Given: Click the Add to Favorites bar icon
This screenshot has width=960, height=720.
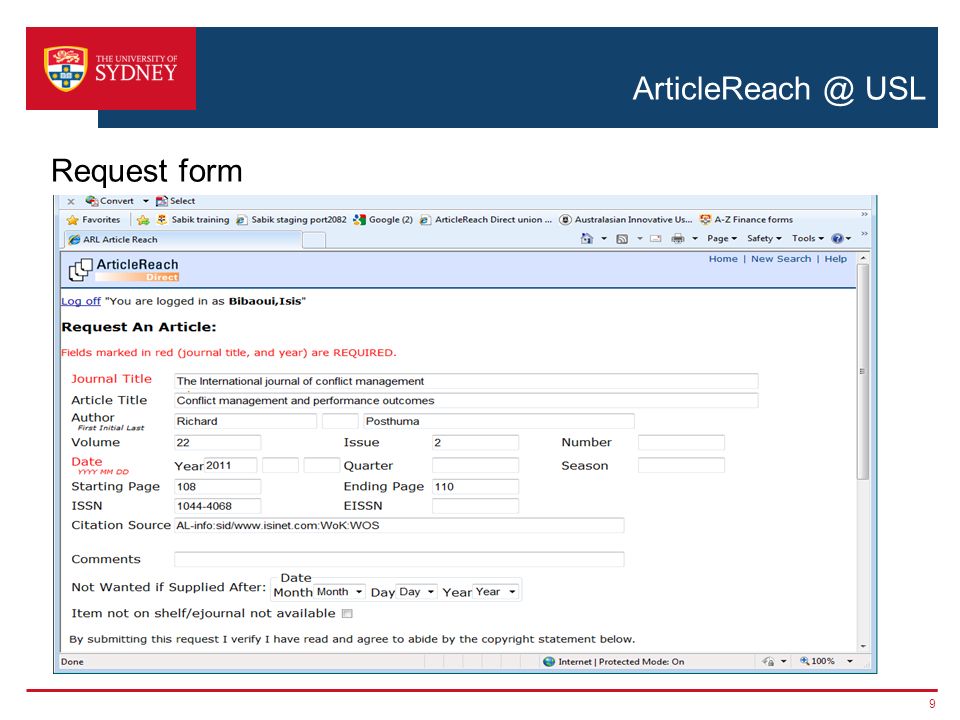Looking at the screenshot, I should point(143,220).
